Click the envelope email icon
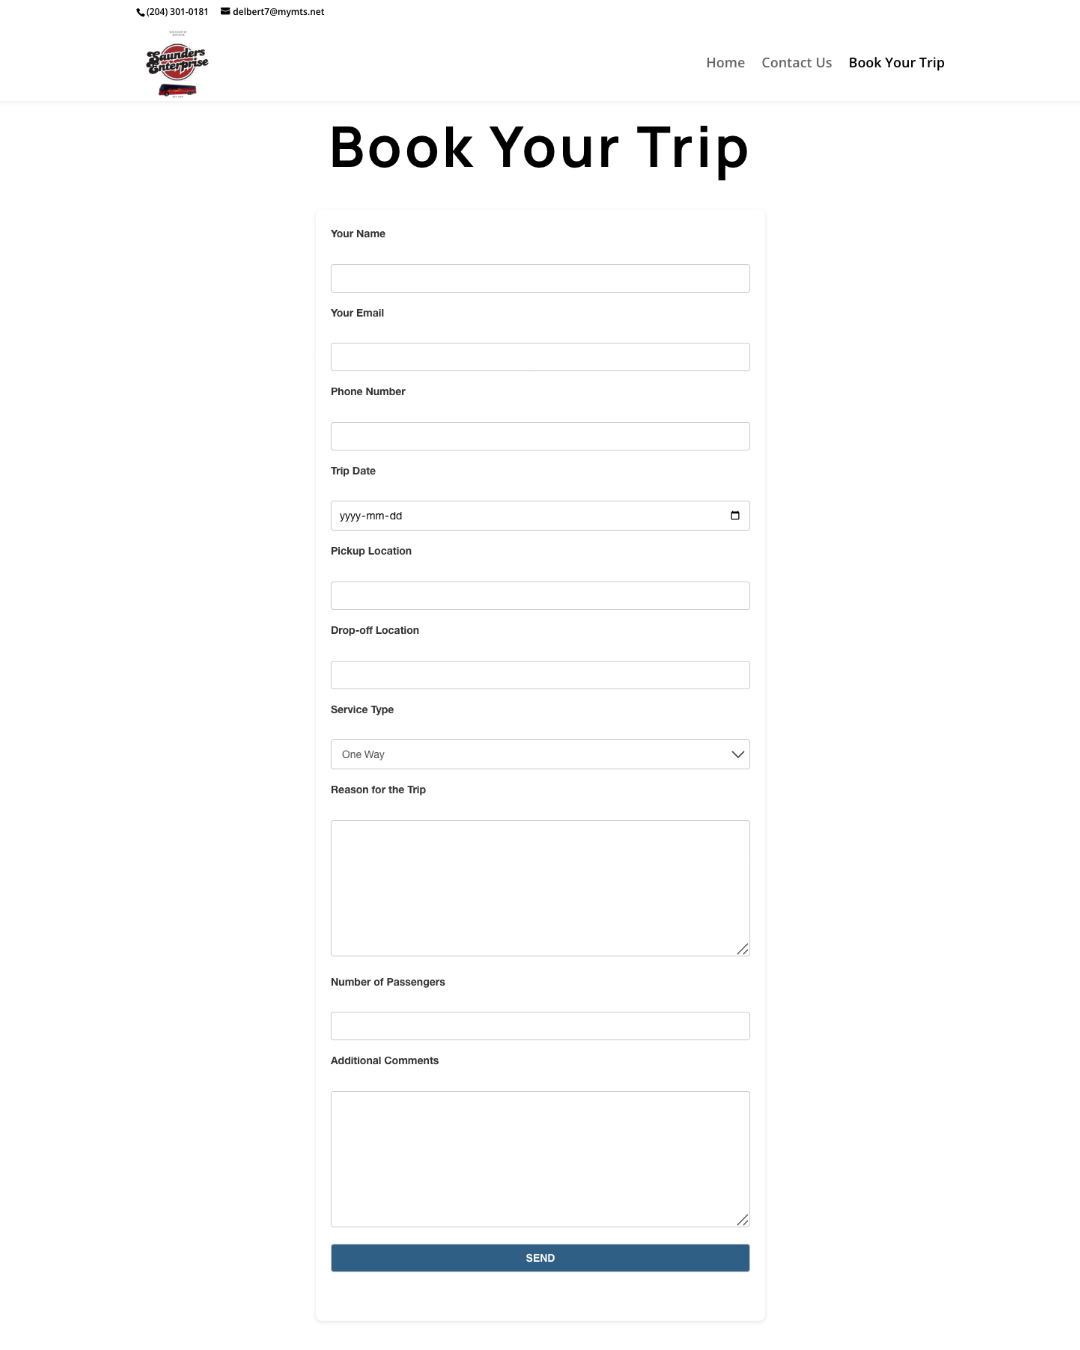Viewport: 1080px width, 1350px height. point(226,12)
